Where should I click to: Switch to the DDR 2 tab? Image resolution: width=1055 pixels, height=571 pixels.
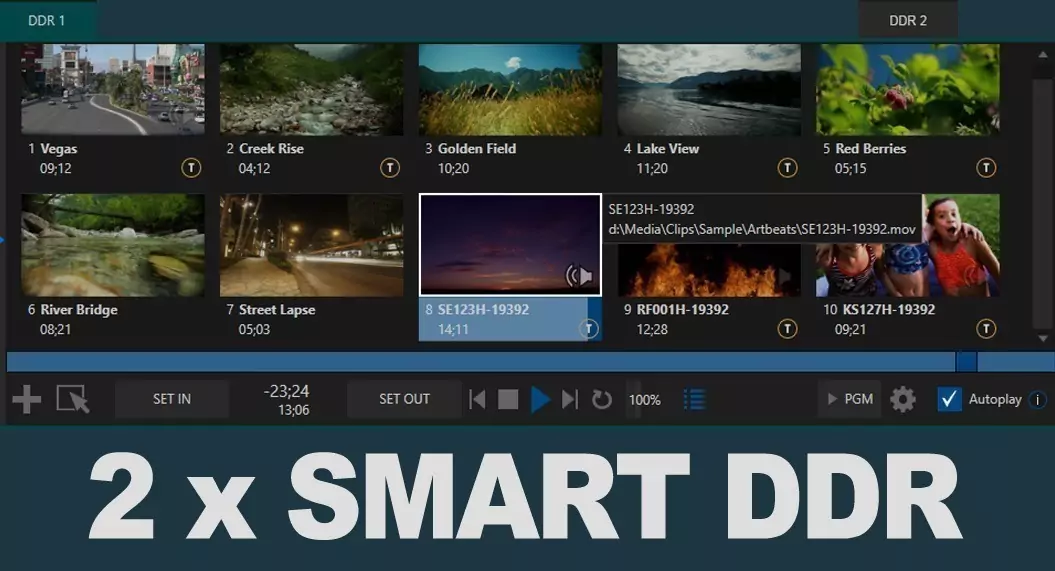(908, 21)
